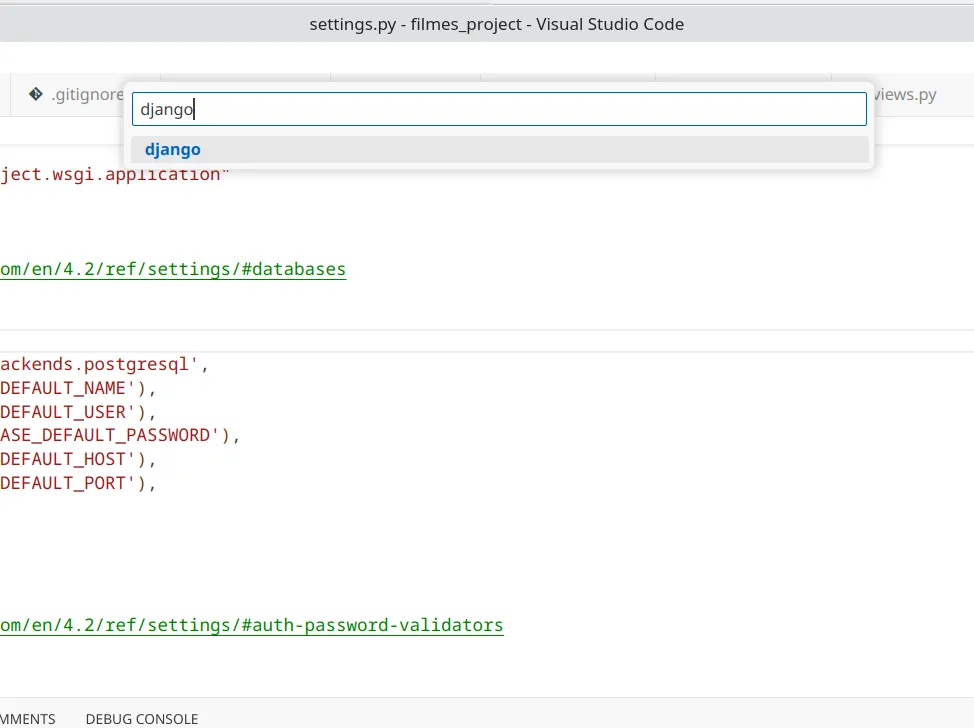
Task: Switch to the .gitignore editor tab
Action: click(x=76, y=94)
